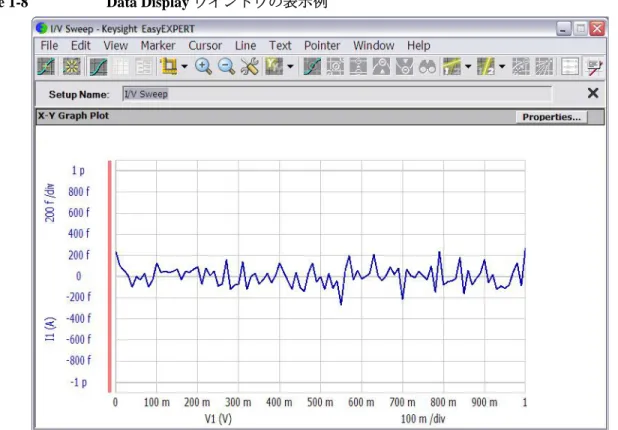This screenshot has width=618, height=430.
Task: Click the first graph curve toolbar icon
Action: [46, 66]
